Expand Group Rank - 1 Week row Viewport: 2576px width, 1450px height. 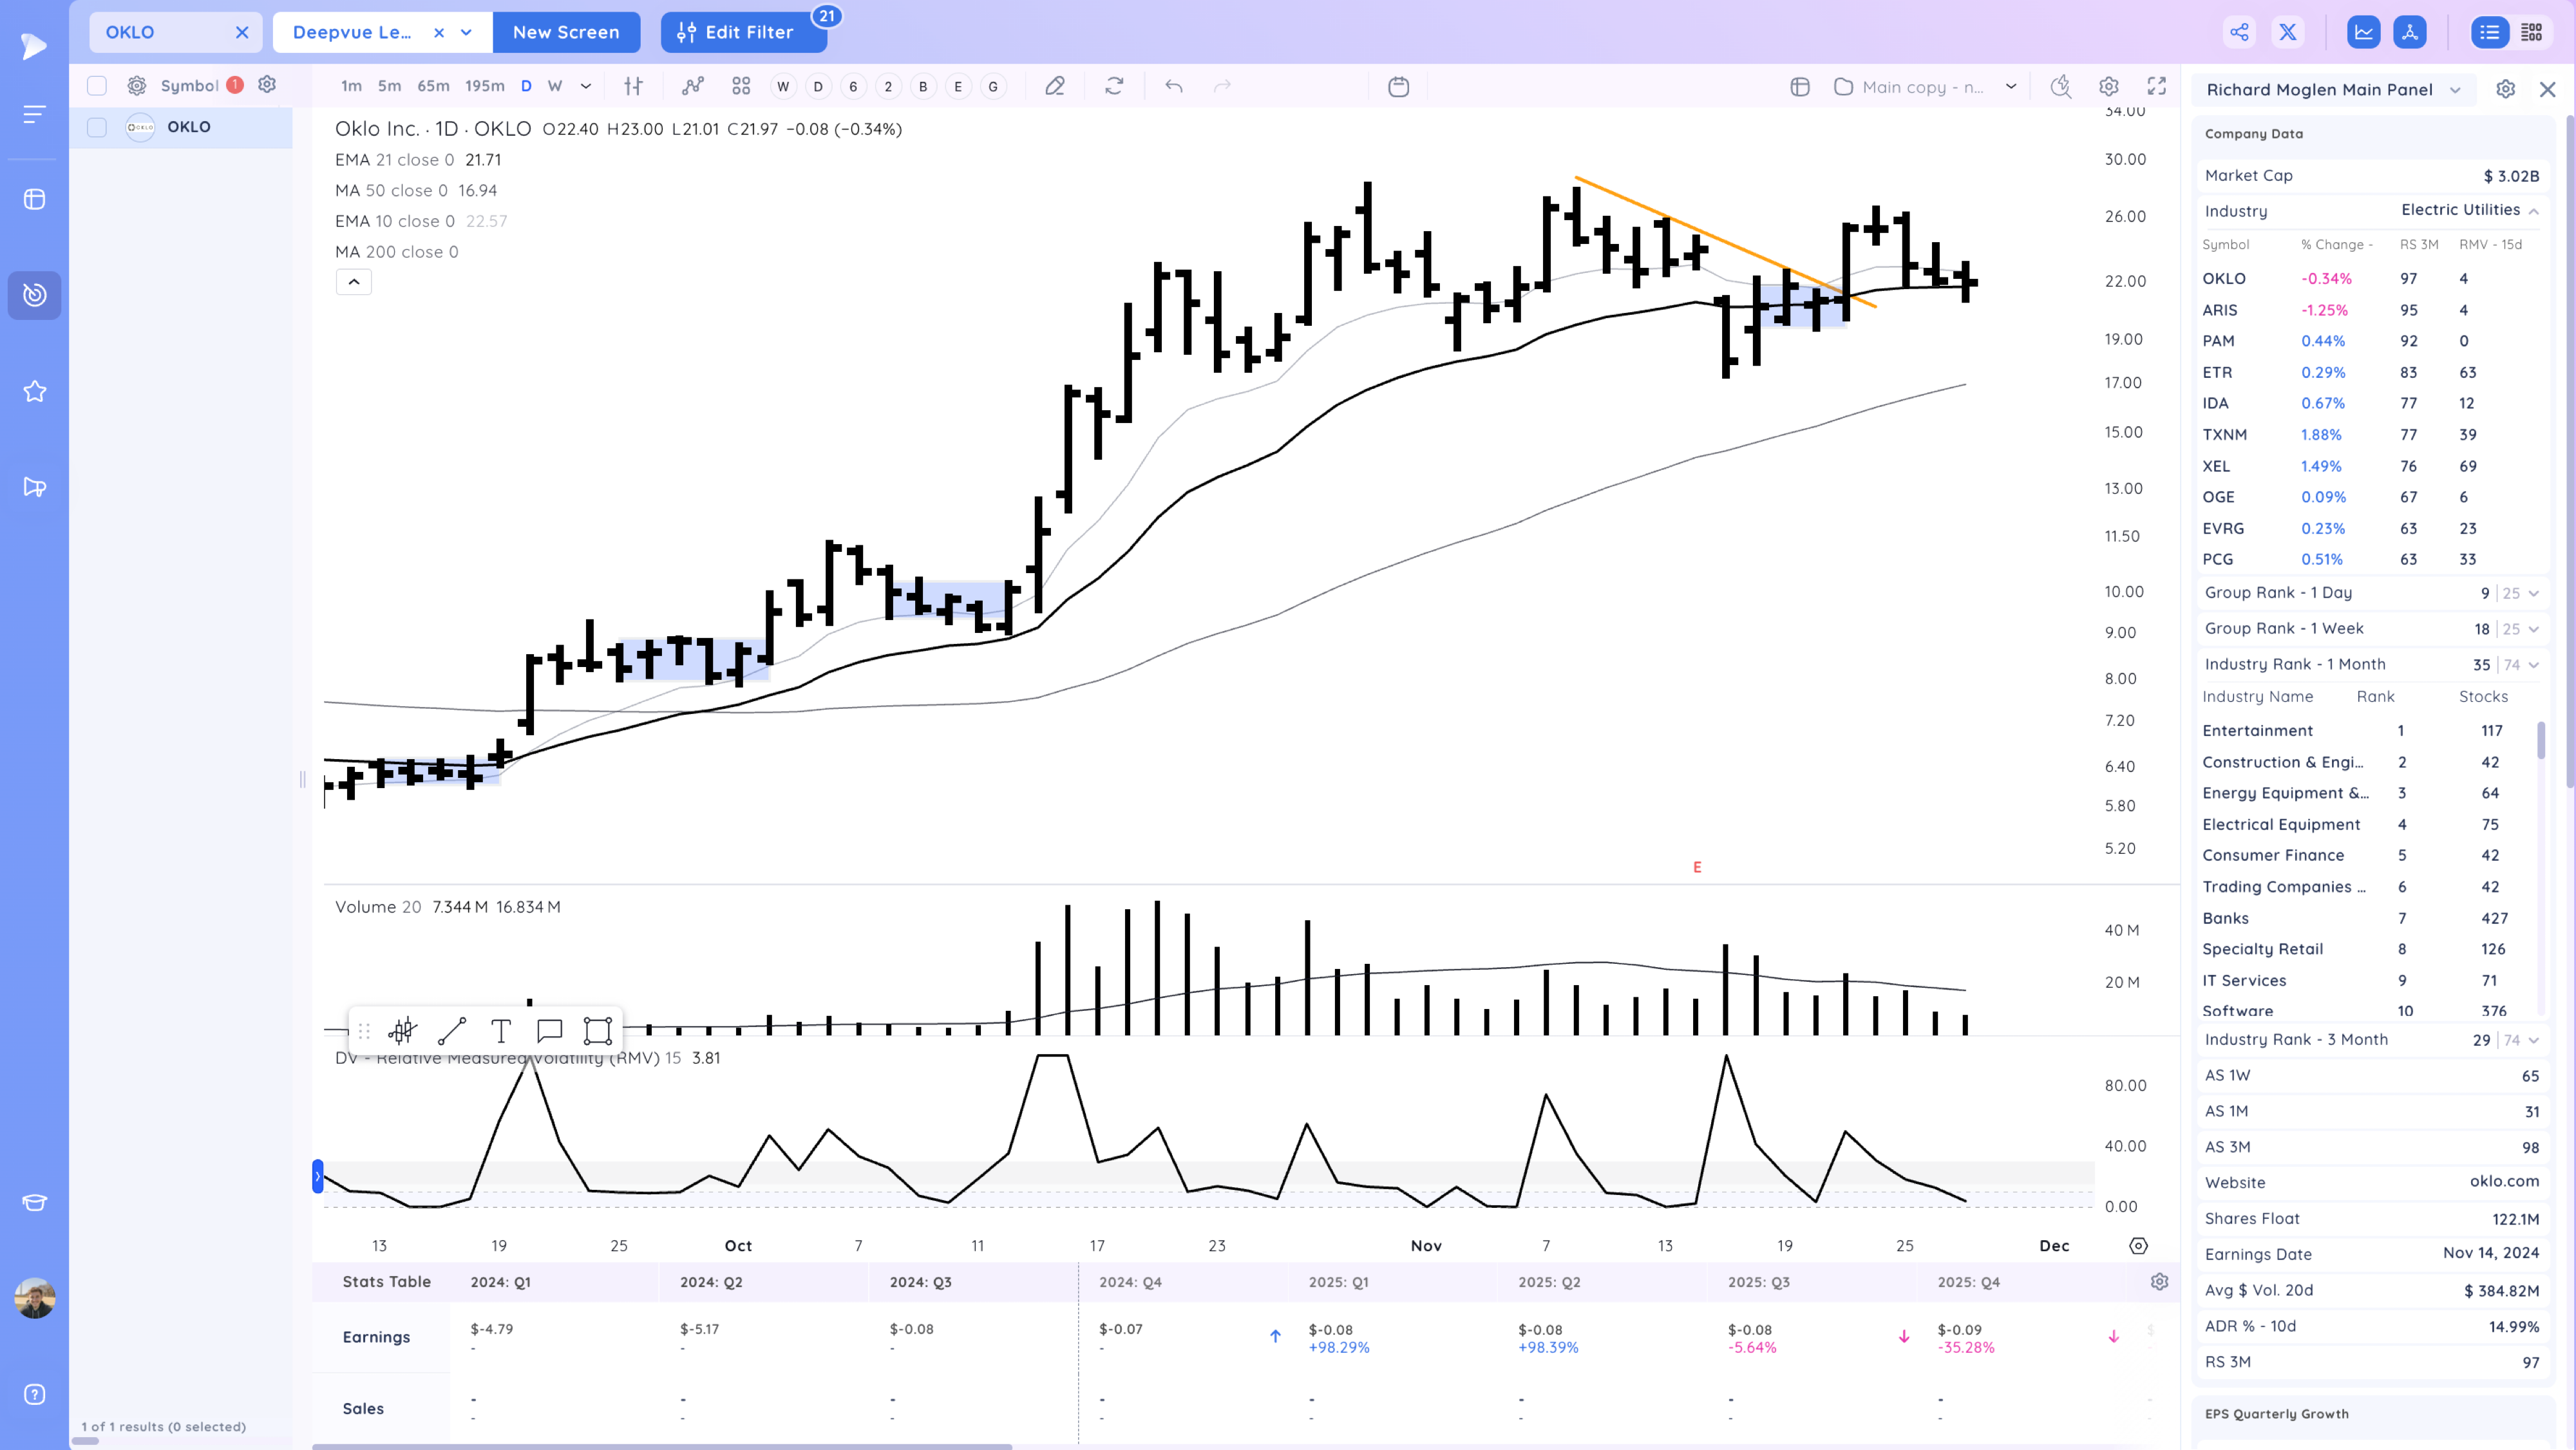click(2533, 629)
